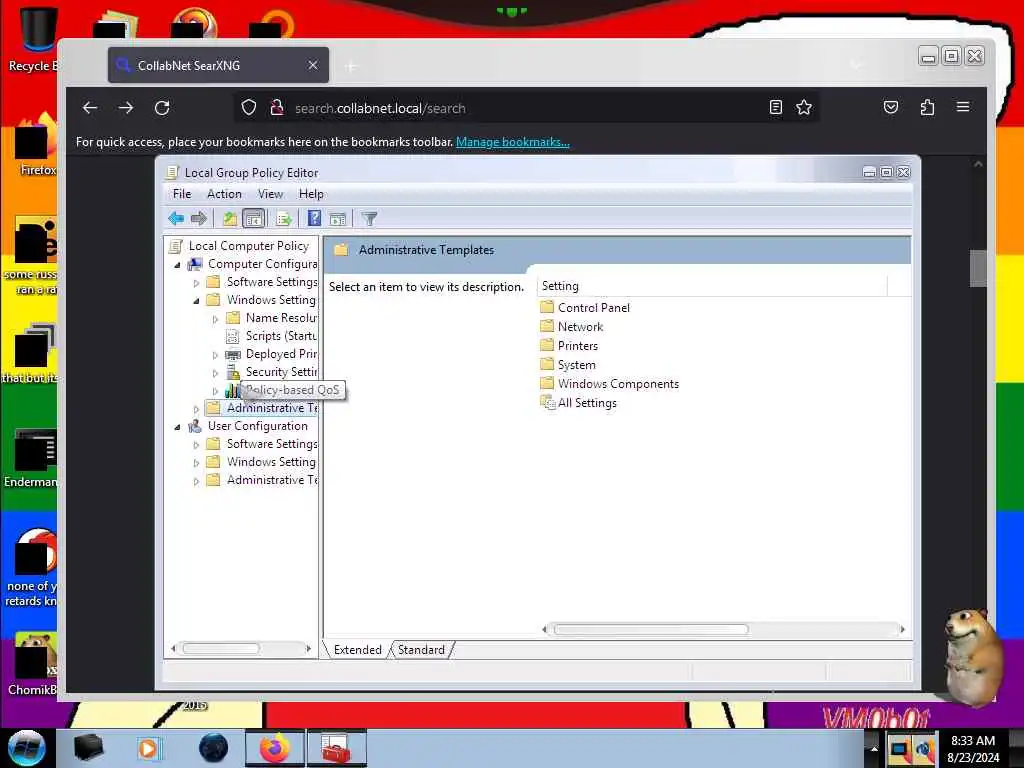The width and height of the screenshot is (1024, 768).
Task: Click Back arrow in Group Policy Editor toolbar
Action: (176, 219)
